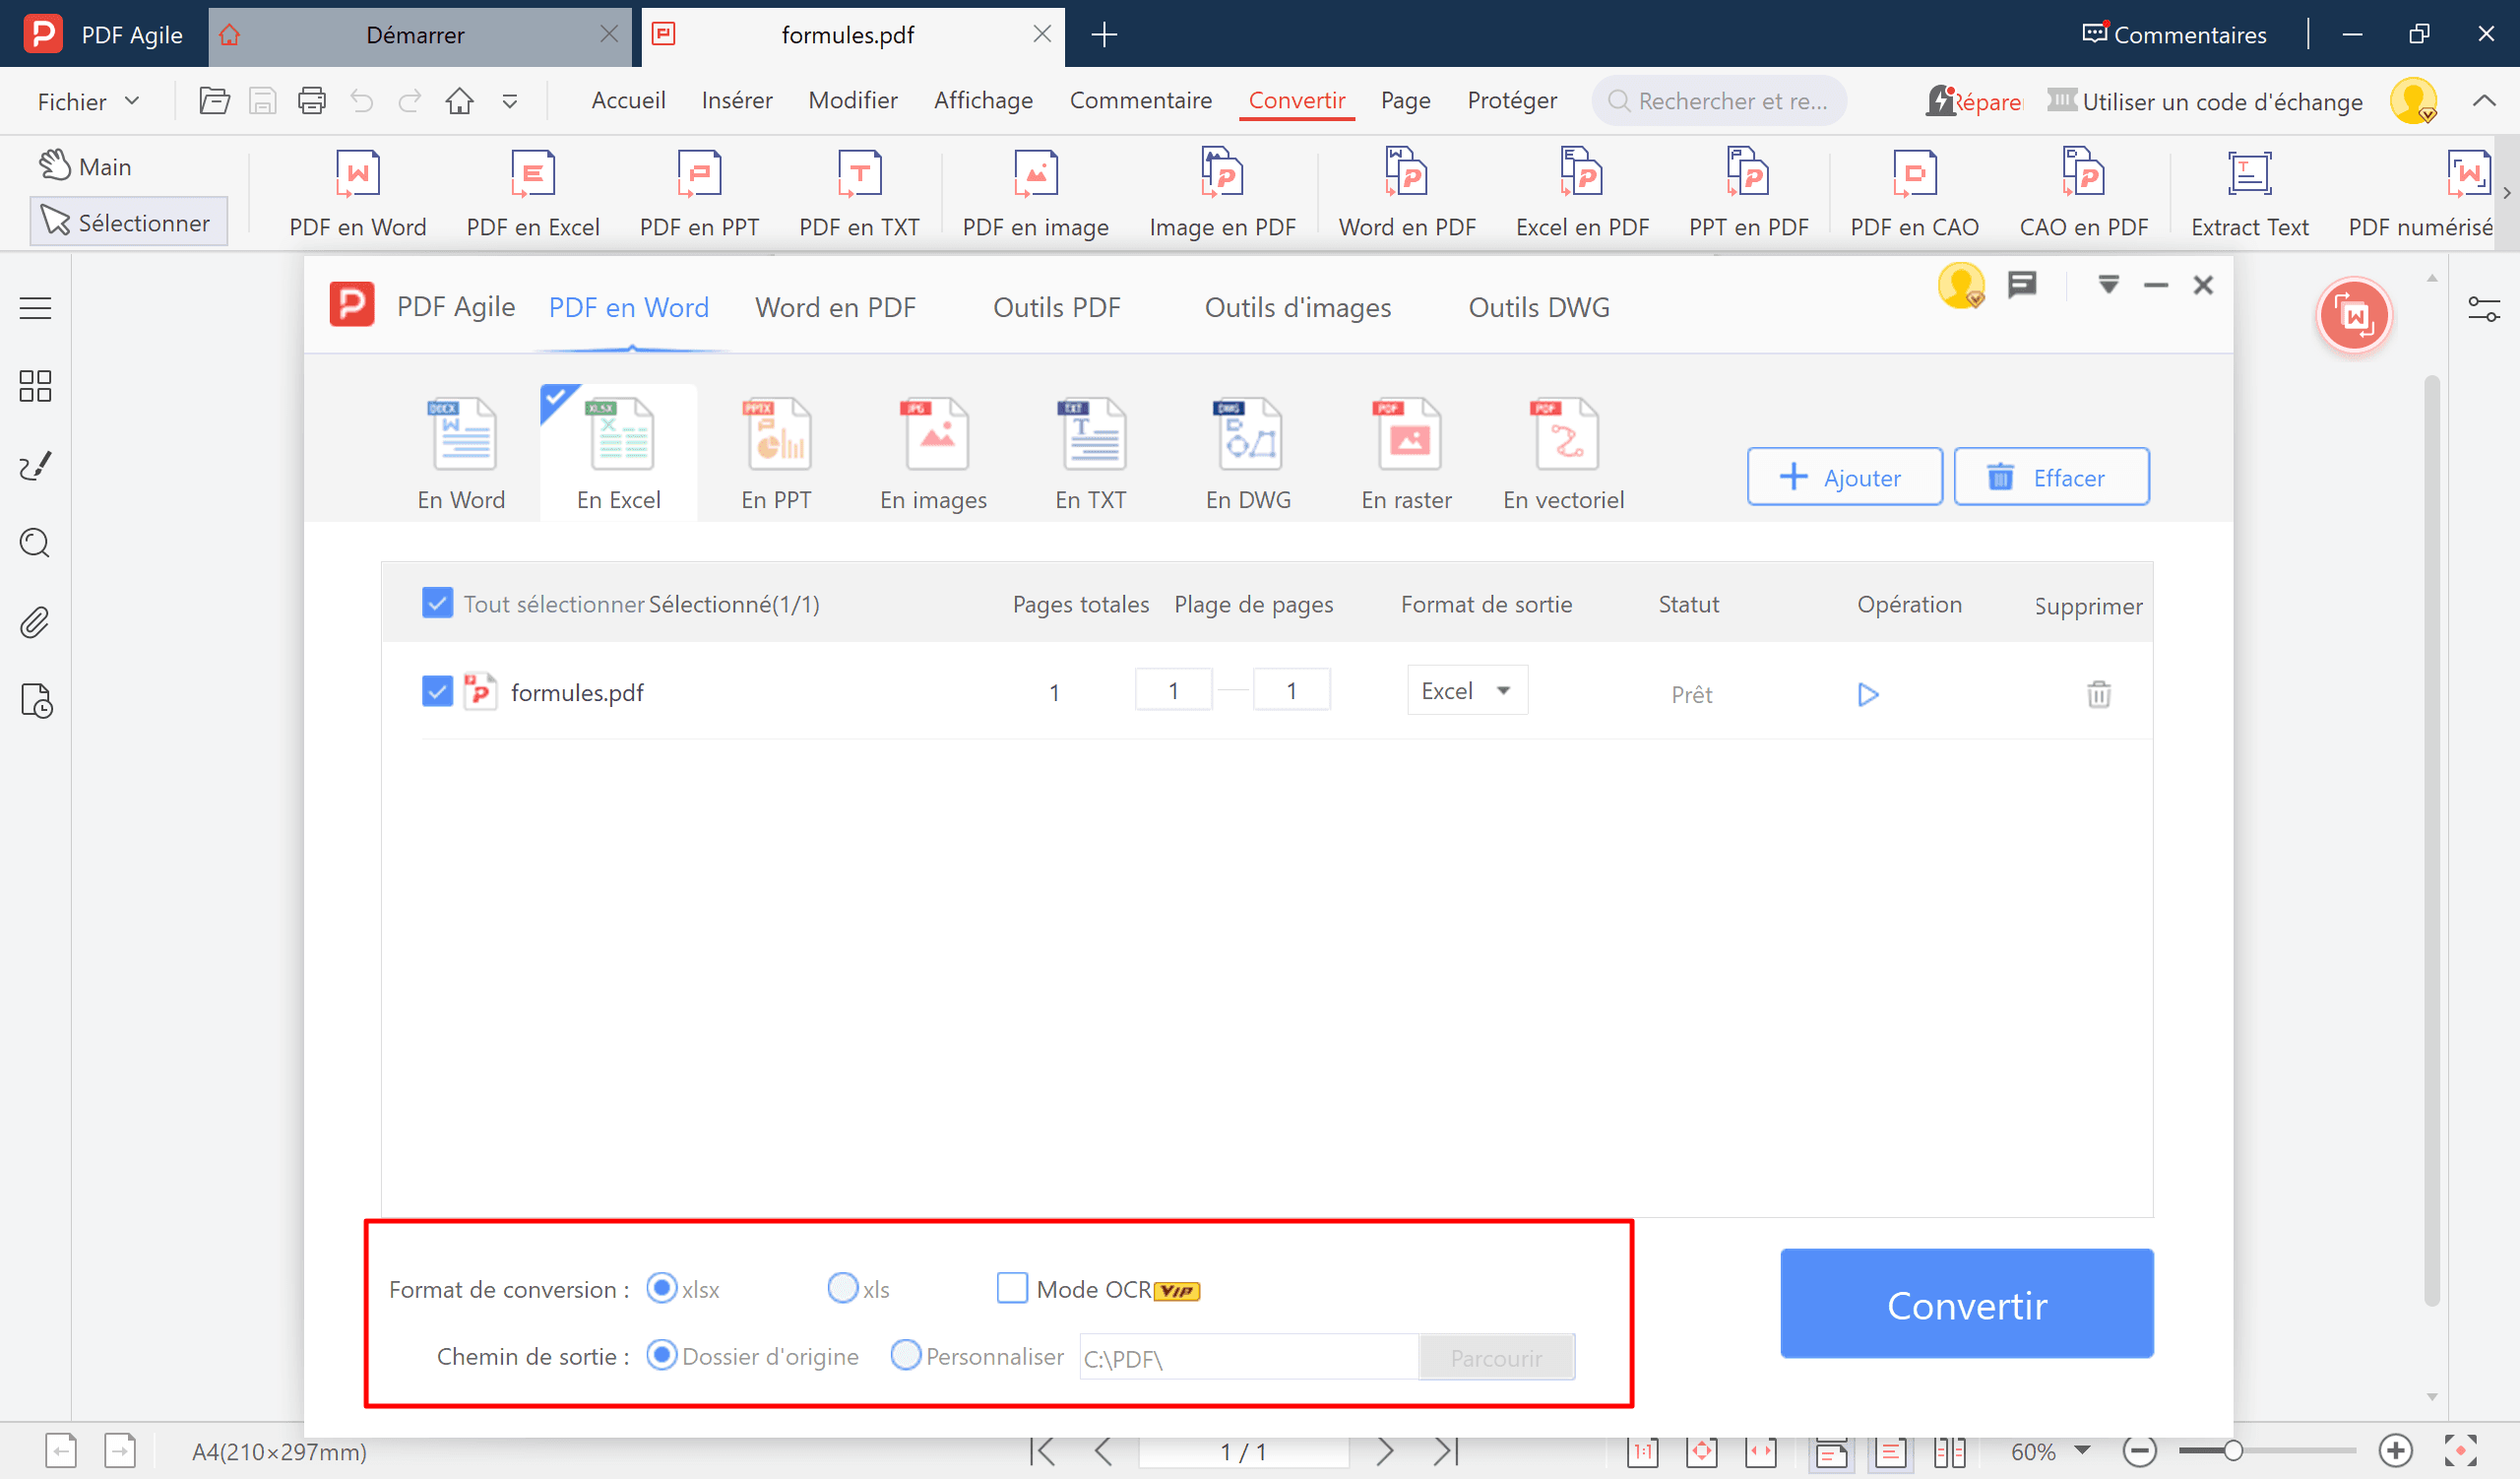Switch to Outils PDF dialog tab
The width and height of the screenshot is (2520, 1479).
(1056, 308)
